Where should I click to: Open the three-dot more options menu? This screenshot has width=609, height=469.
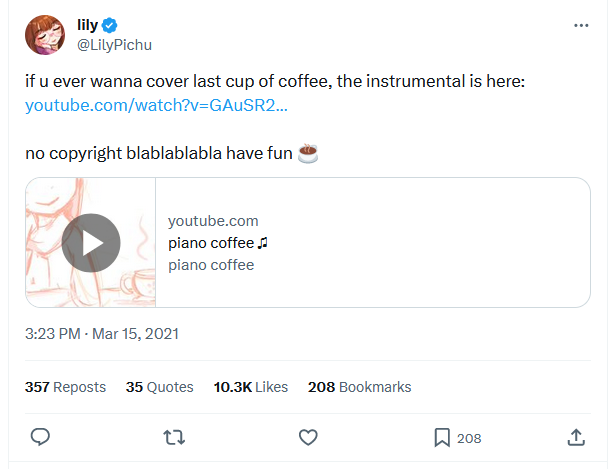(x=581, y=25)
